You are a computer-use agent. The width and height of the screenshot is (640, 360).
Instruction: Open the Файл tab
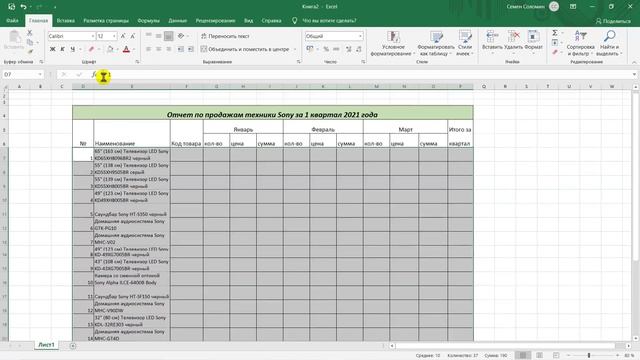[x=12, y=20]
